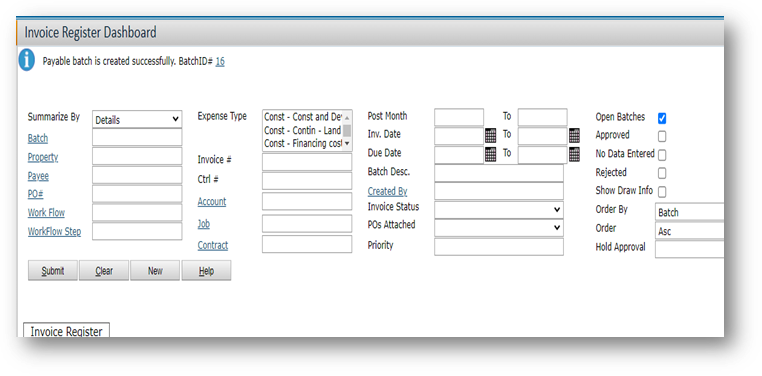Click the Expense Type list scrollbar down arrow

(x=347, y=143)
